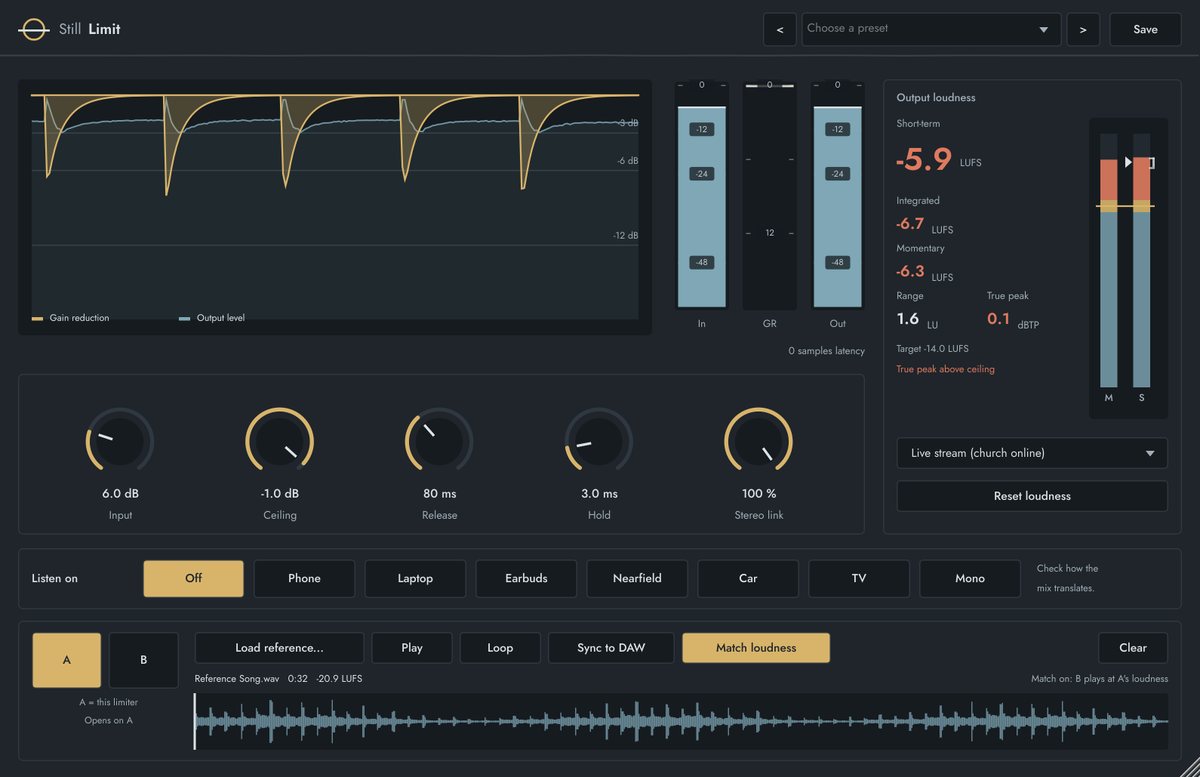Click the 1.6 LU range value
This screenshot has width=1200, height=777.
(908, 319)
